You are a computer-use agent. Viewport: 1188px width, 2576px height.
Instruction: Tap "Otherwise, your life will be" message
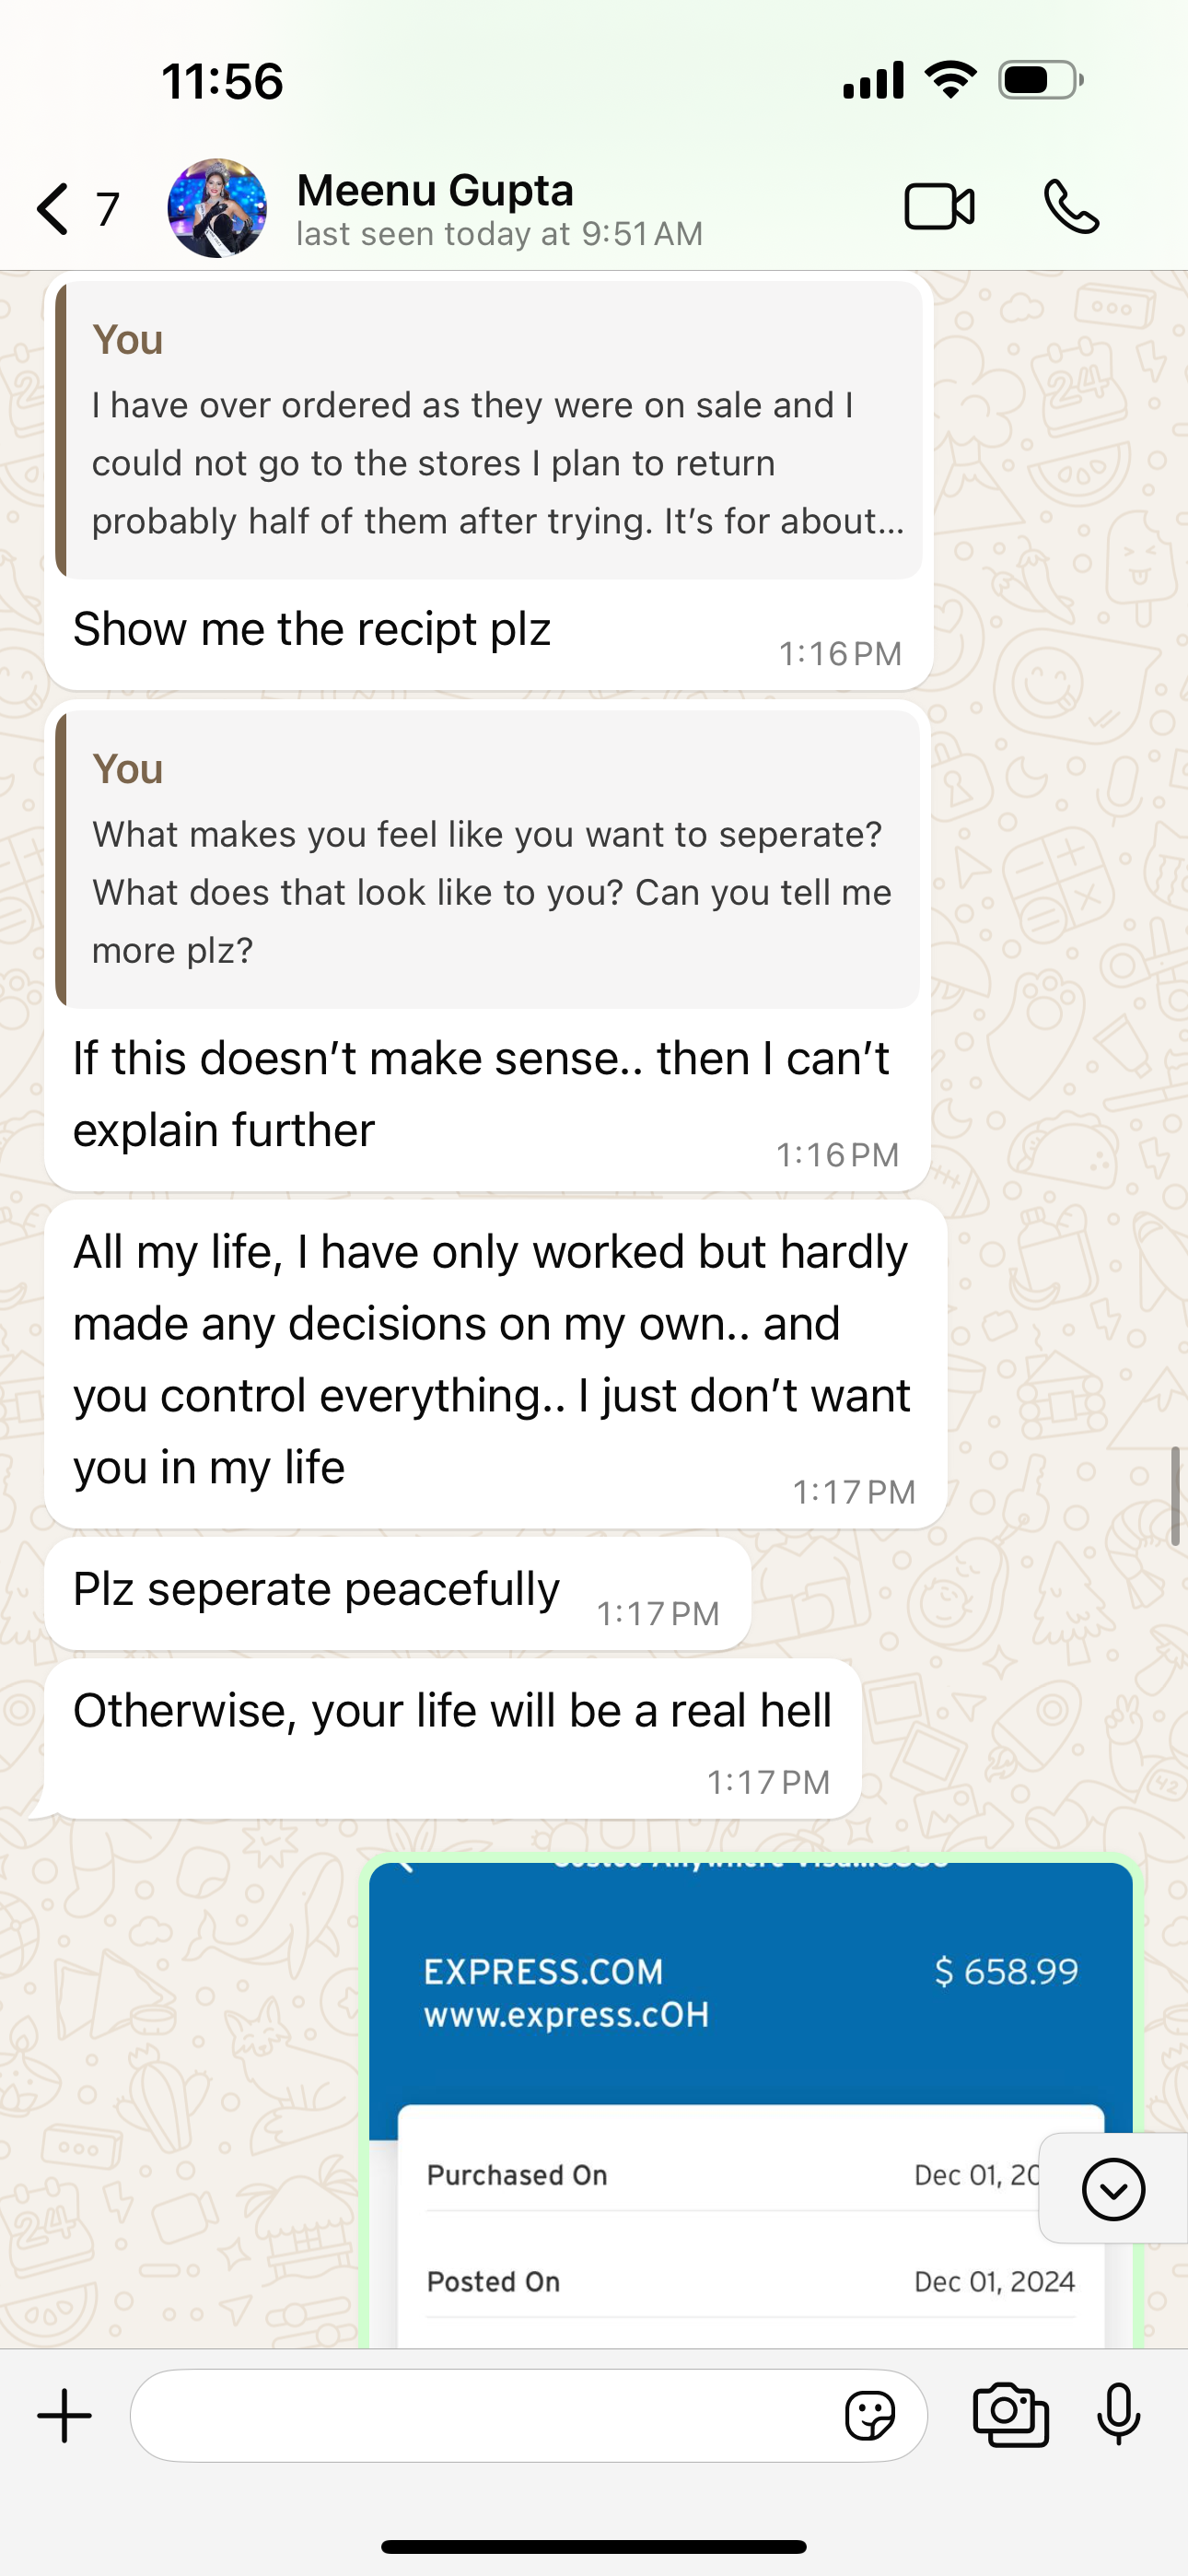point(452,1712)
